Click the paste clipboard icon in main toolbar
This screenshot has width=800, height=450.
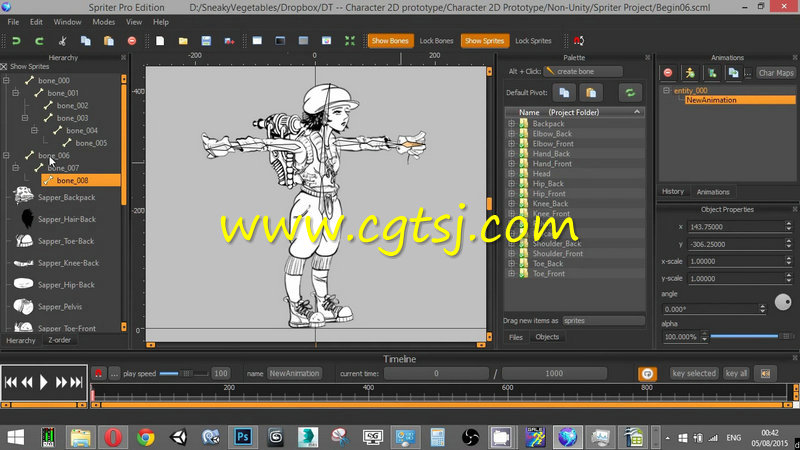pyautogui.click(x=109, y=41)
